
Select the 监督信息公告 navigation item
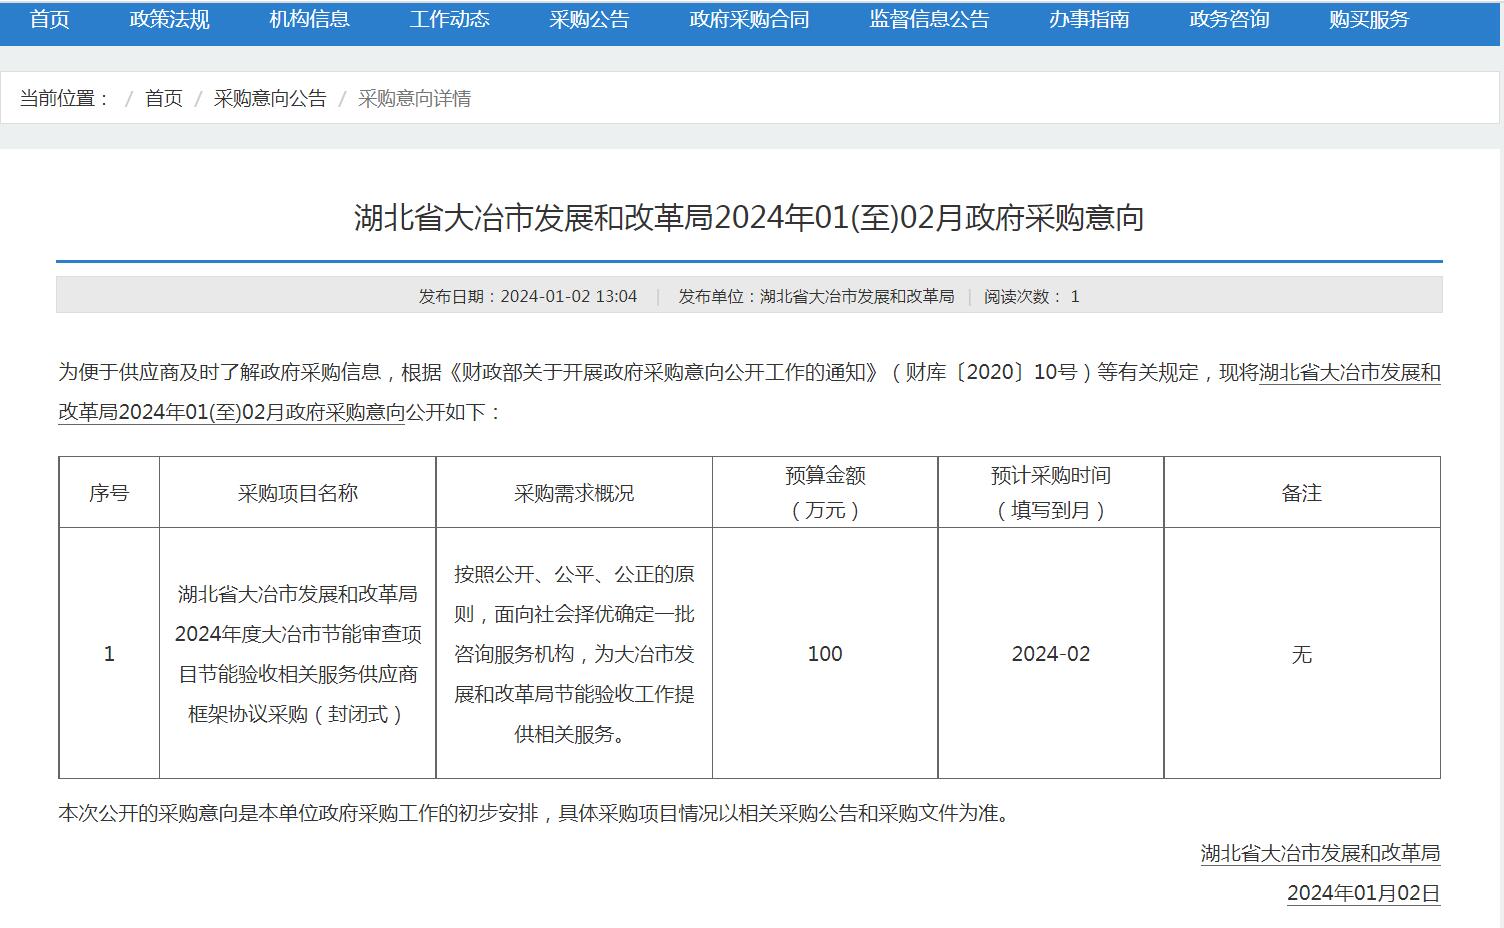(929, 20)
